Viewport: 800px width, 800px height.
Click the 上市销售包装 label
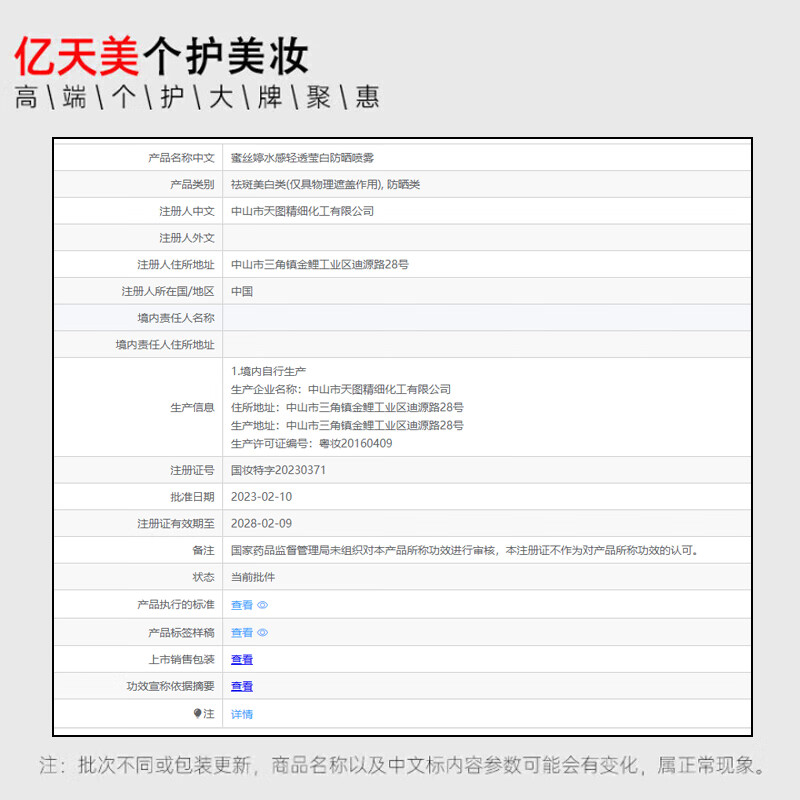[x=181, y=660]
